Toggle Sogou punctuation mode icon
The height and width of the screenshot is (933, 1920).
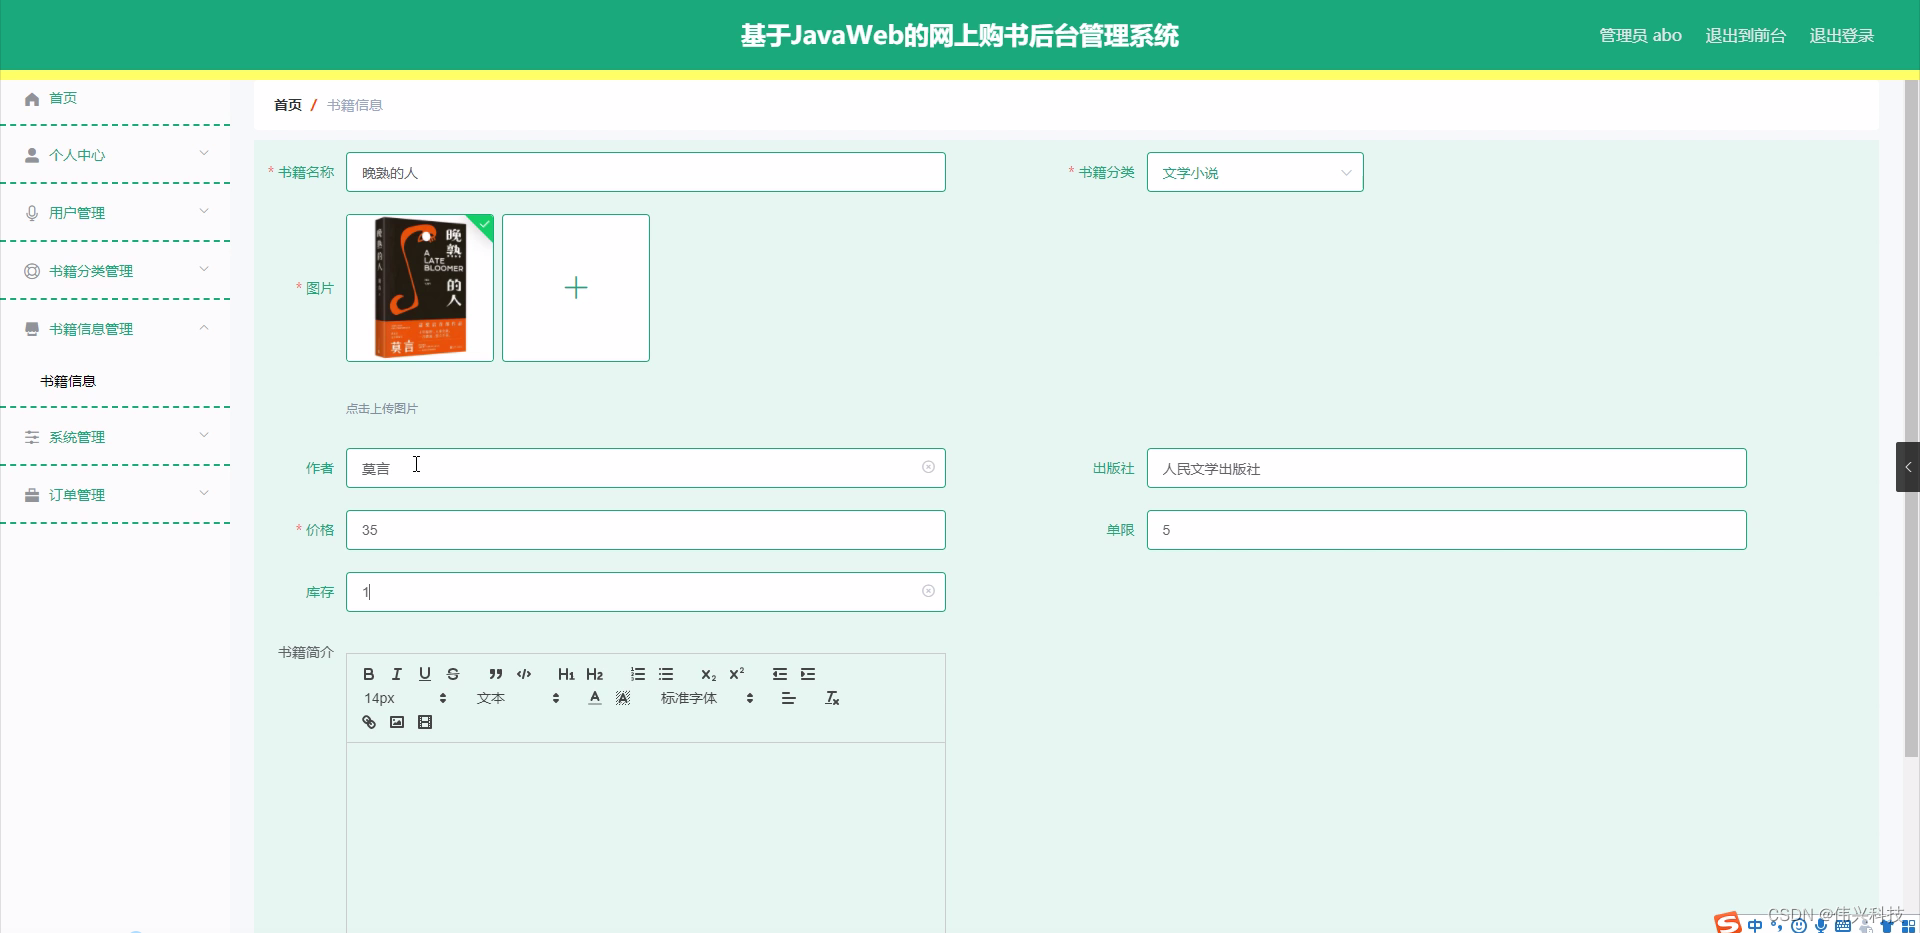1777,925
